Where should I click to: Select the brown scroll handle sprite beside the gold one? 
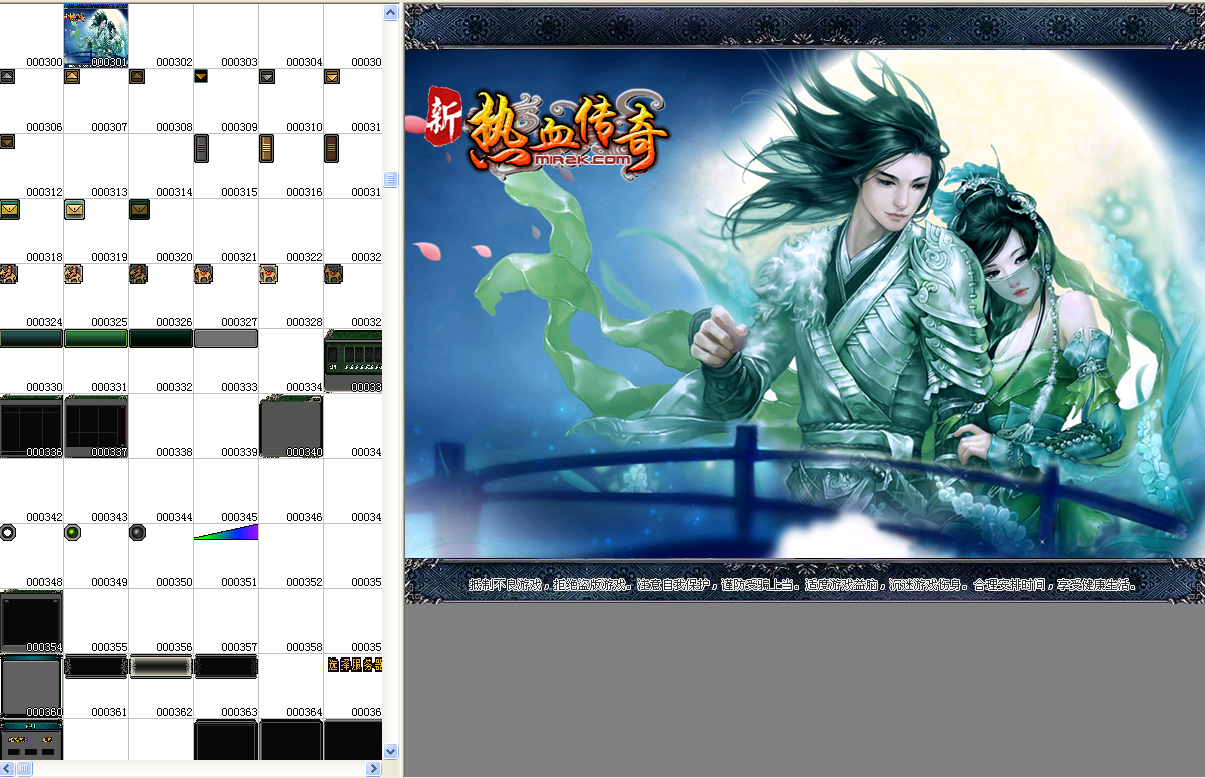(331, 148)
